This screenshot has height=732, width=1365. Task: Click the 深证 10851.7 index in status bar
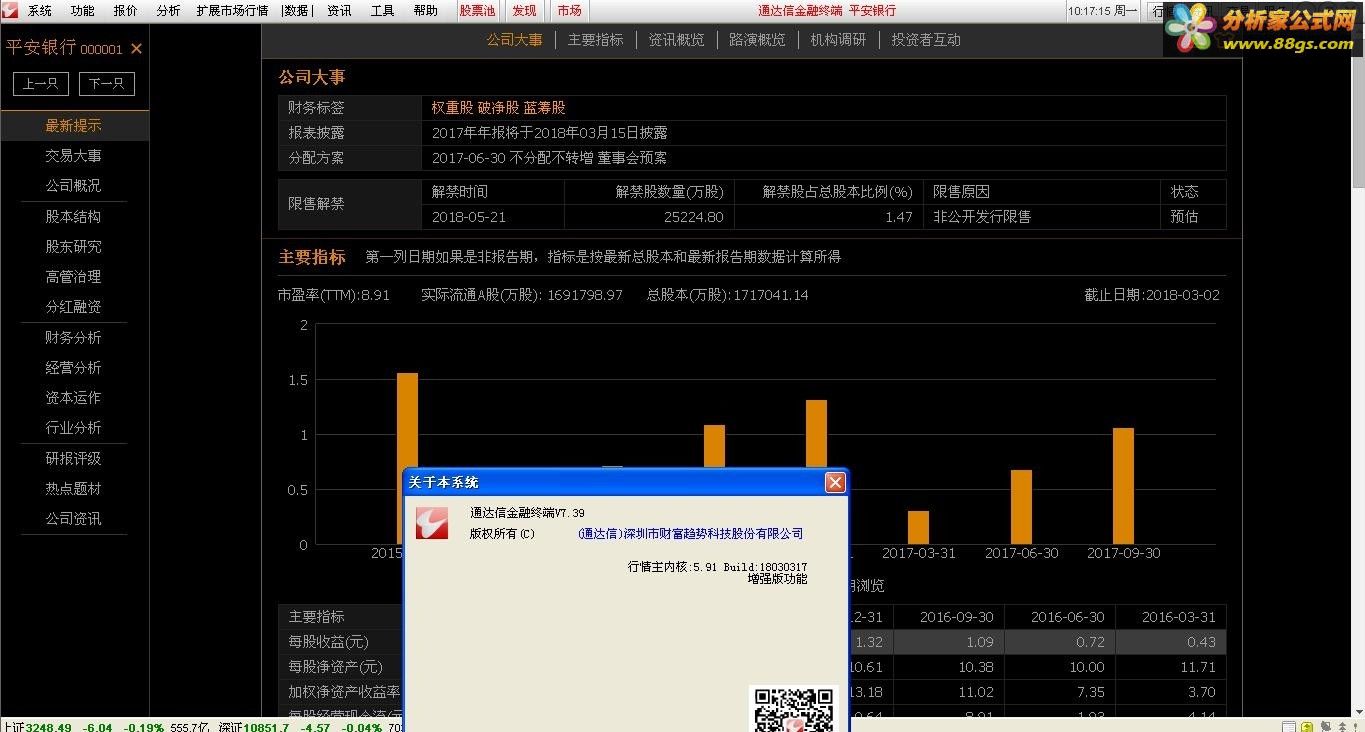(x=256, y=727)
